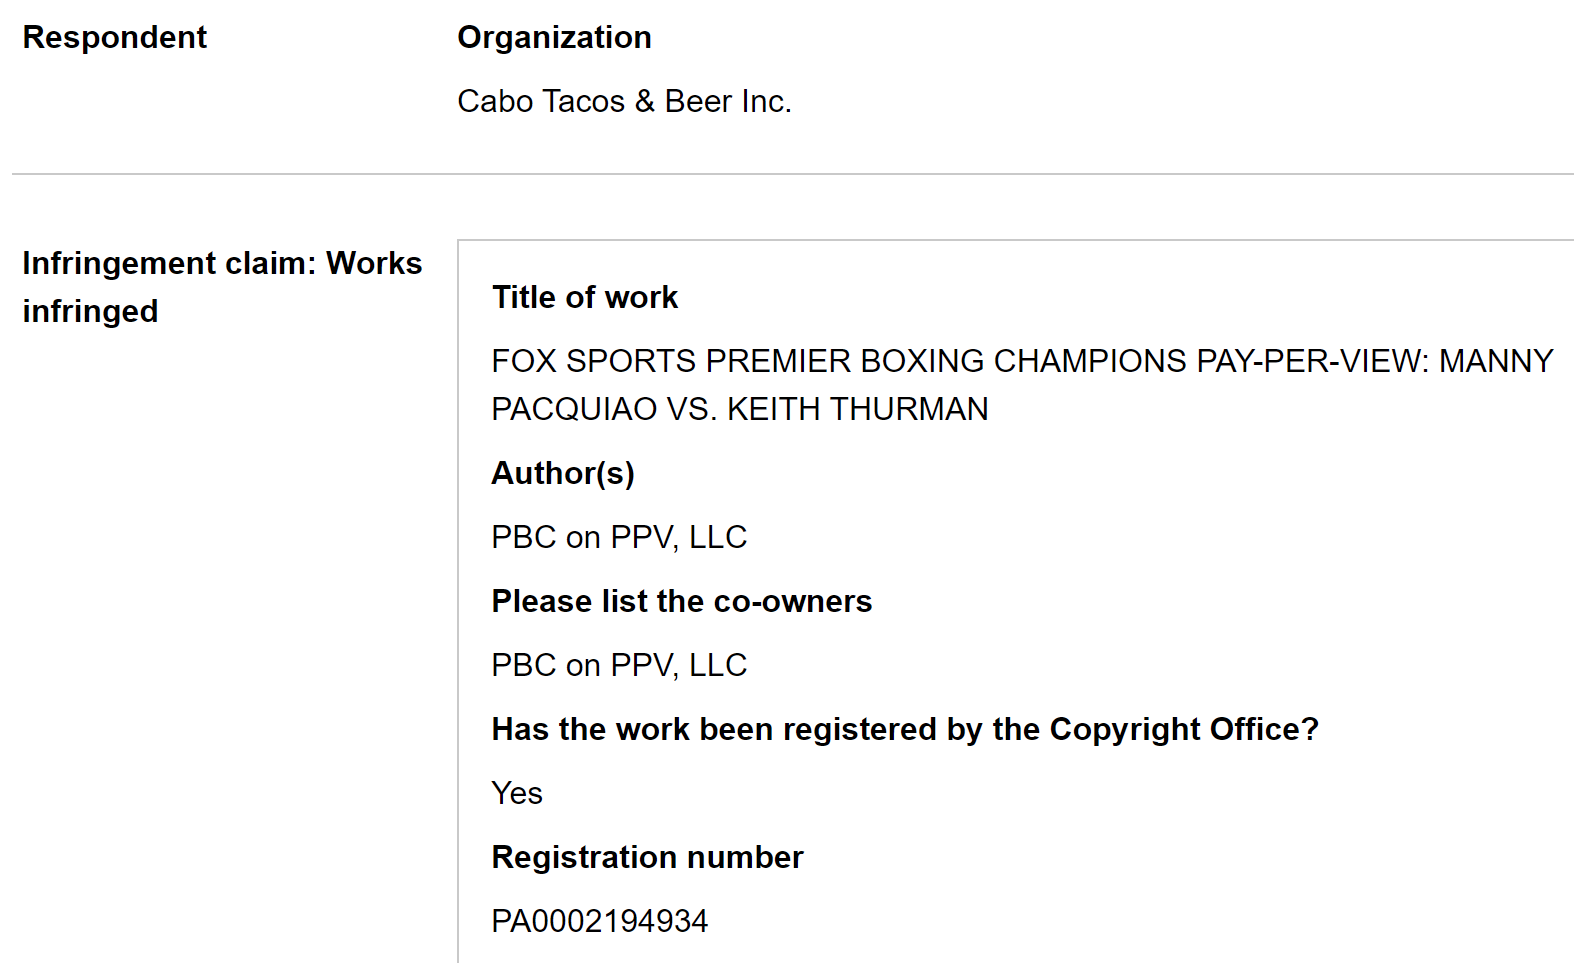Click Please list the co-owners label
This screenshot has height=963, width=1574.
[x=681, y=601]
